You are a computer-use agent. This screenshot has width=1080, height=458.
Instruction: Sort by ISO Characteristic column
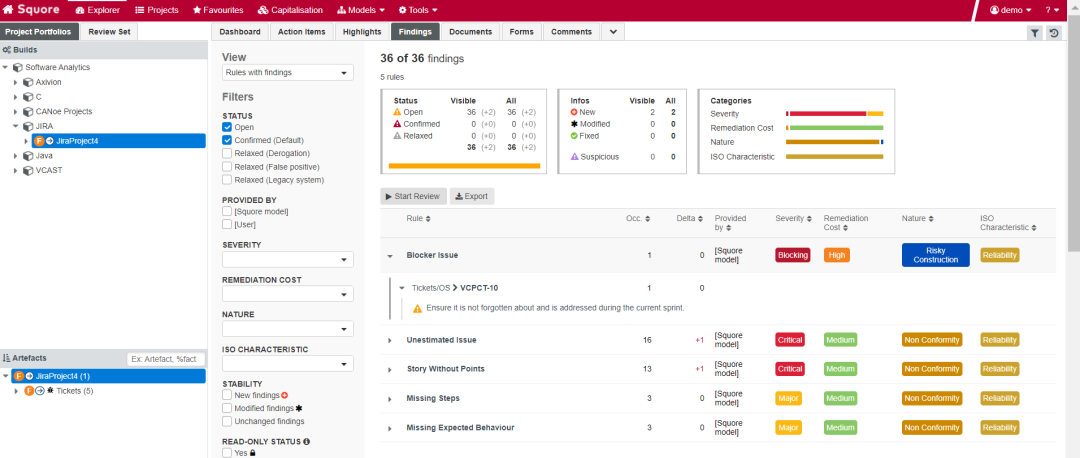1034,228
